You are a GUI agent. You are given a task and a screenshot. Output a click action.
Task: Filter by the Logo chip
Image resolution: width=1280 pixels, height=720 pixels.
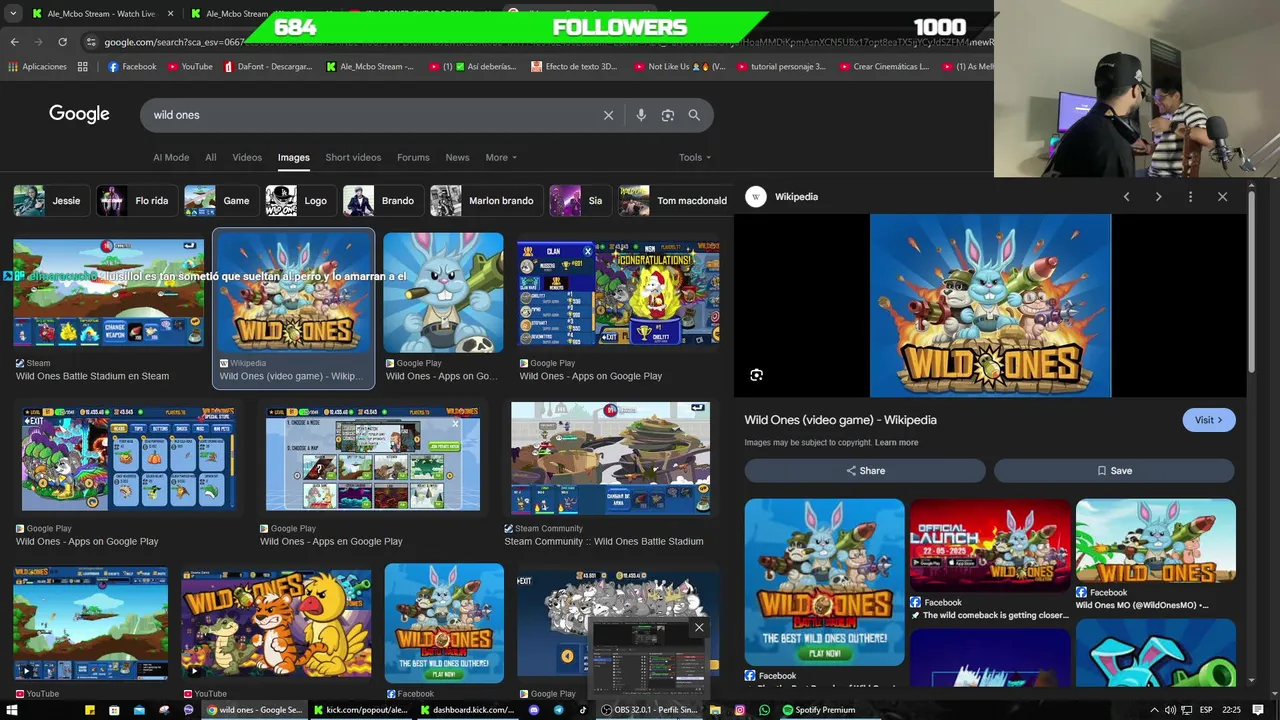[x=299, y=201]
